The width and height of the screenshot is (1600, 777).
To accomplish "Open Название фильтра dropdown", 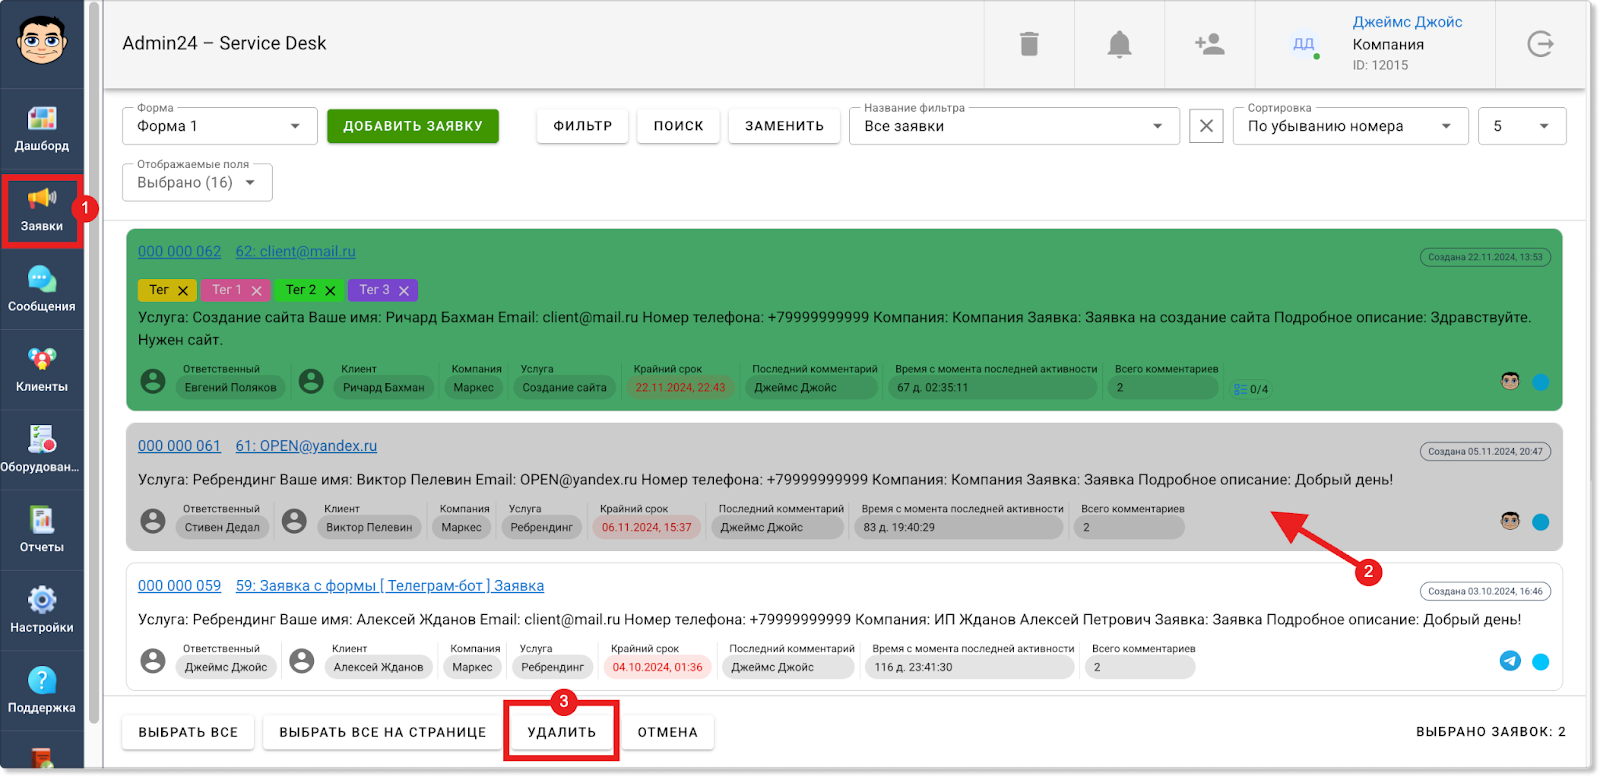I will coord(1014,126).
